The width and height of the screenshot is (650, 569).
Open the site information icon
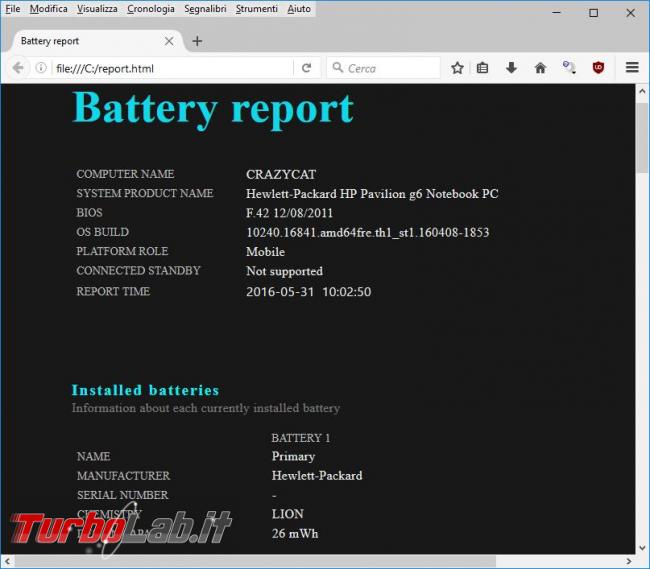[x=41, y=68]
